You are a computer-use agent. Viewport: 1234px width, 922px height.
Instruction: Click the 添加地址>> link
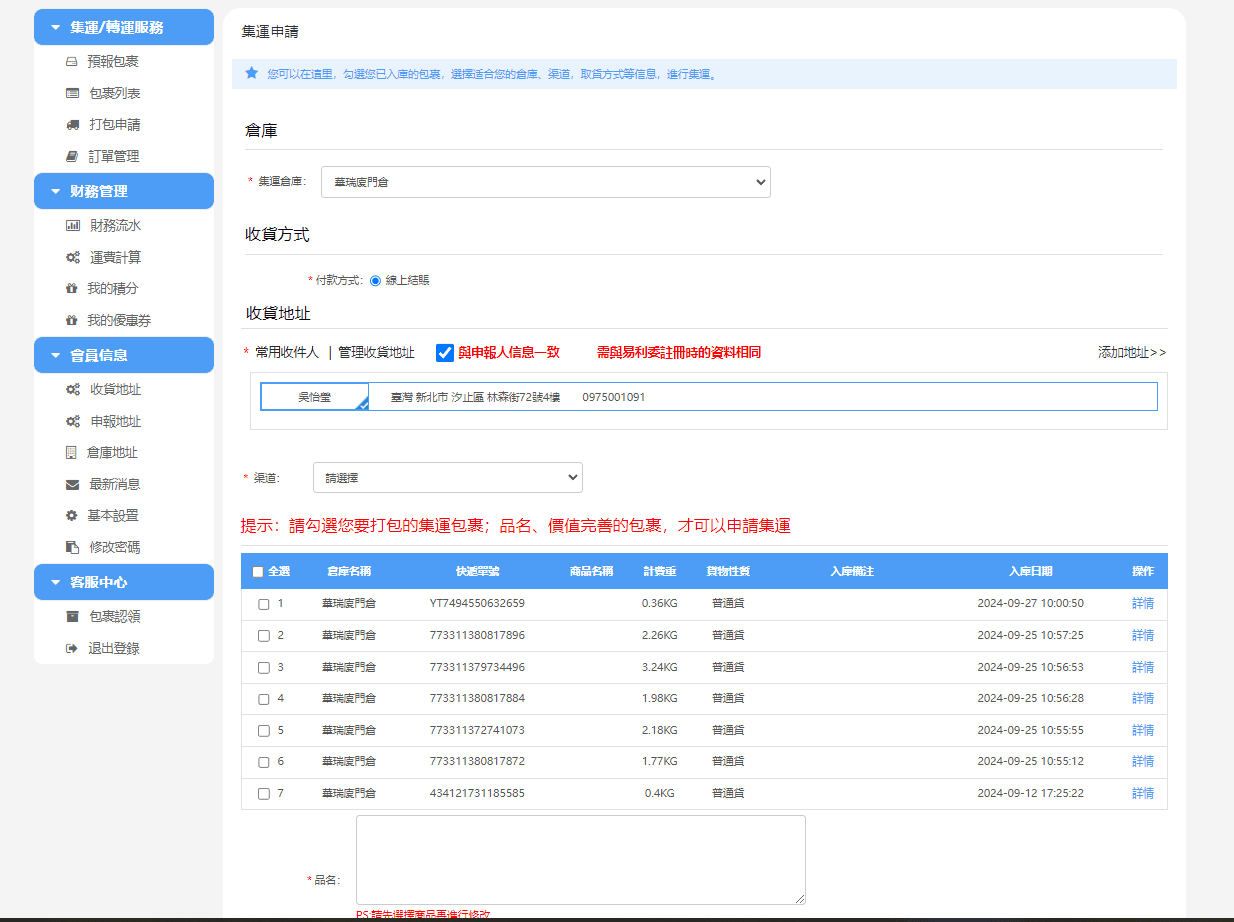(1132, 352)
